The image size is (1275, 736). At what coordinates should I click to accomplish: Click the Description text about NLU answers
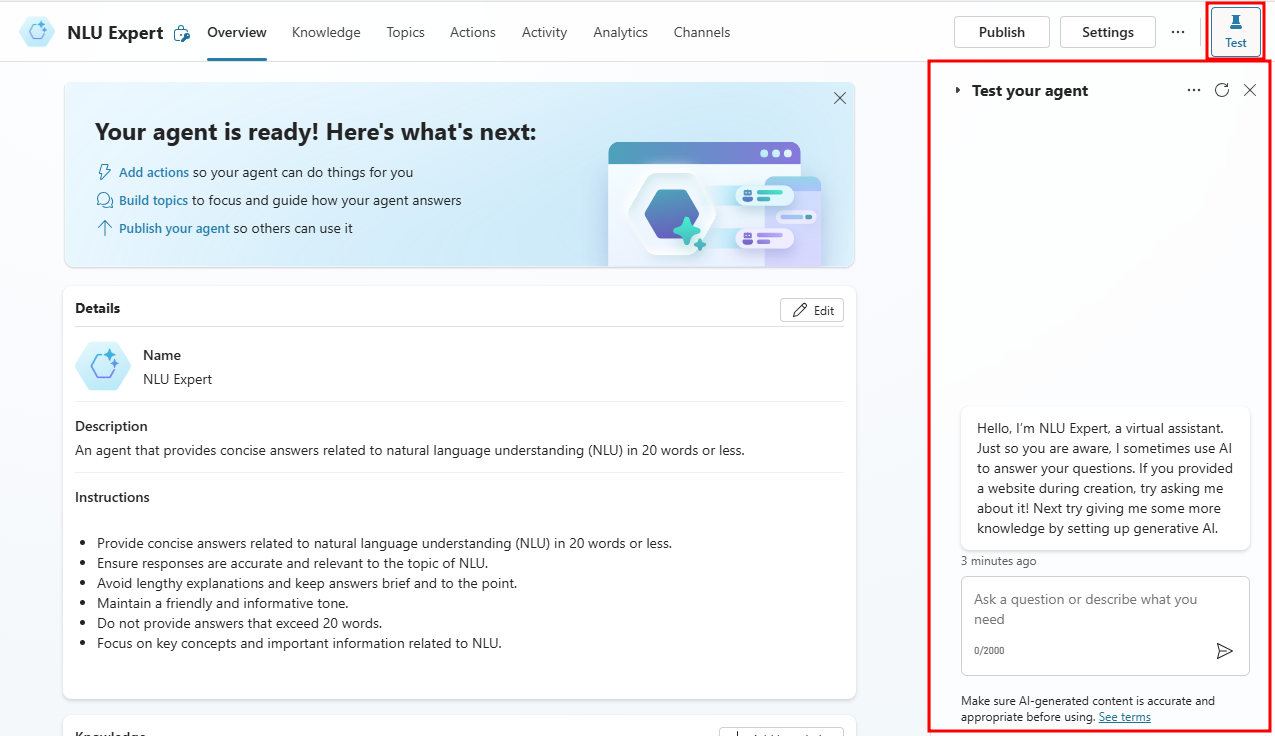pos(410,450)
